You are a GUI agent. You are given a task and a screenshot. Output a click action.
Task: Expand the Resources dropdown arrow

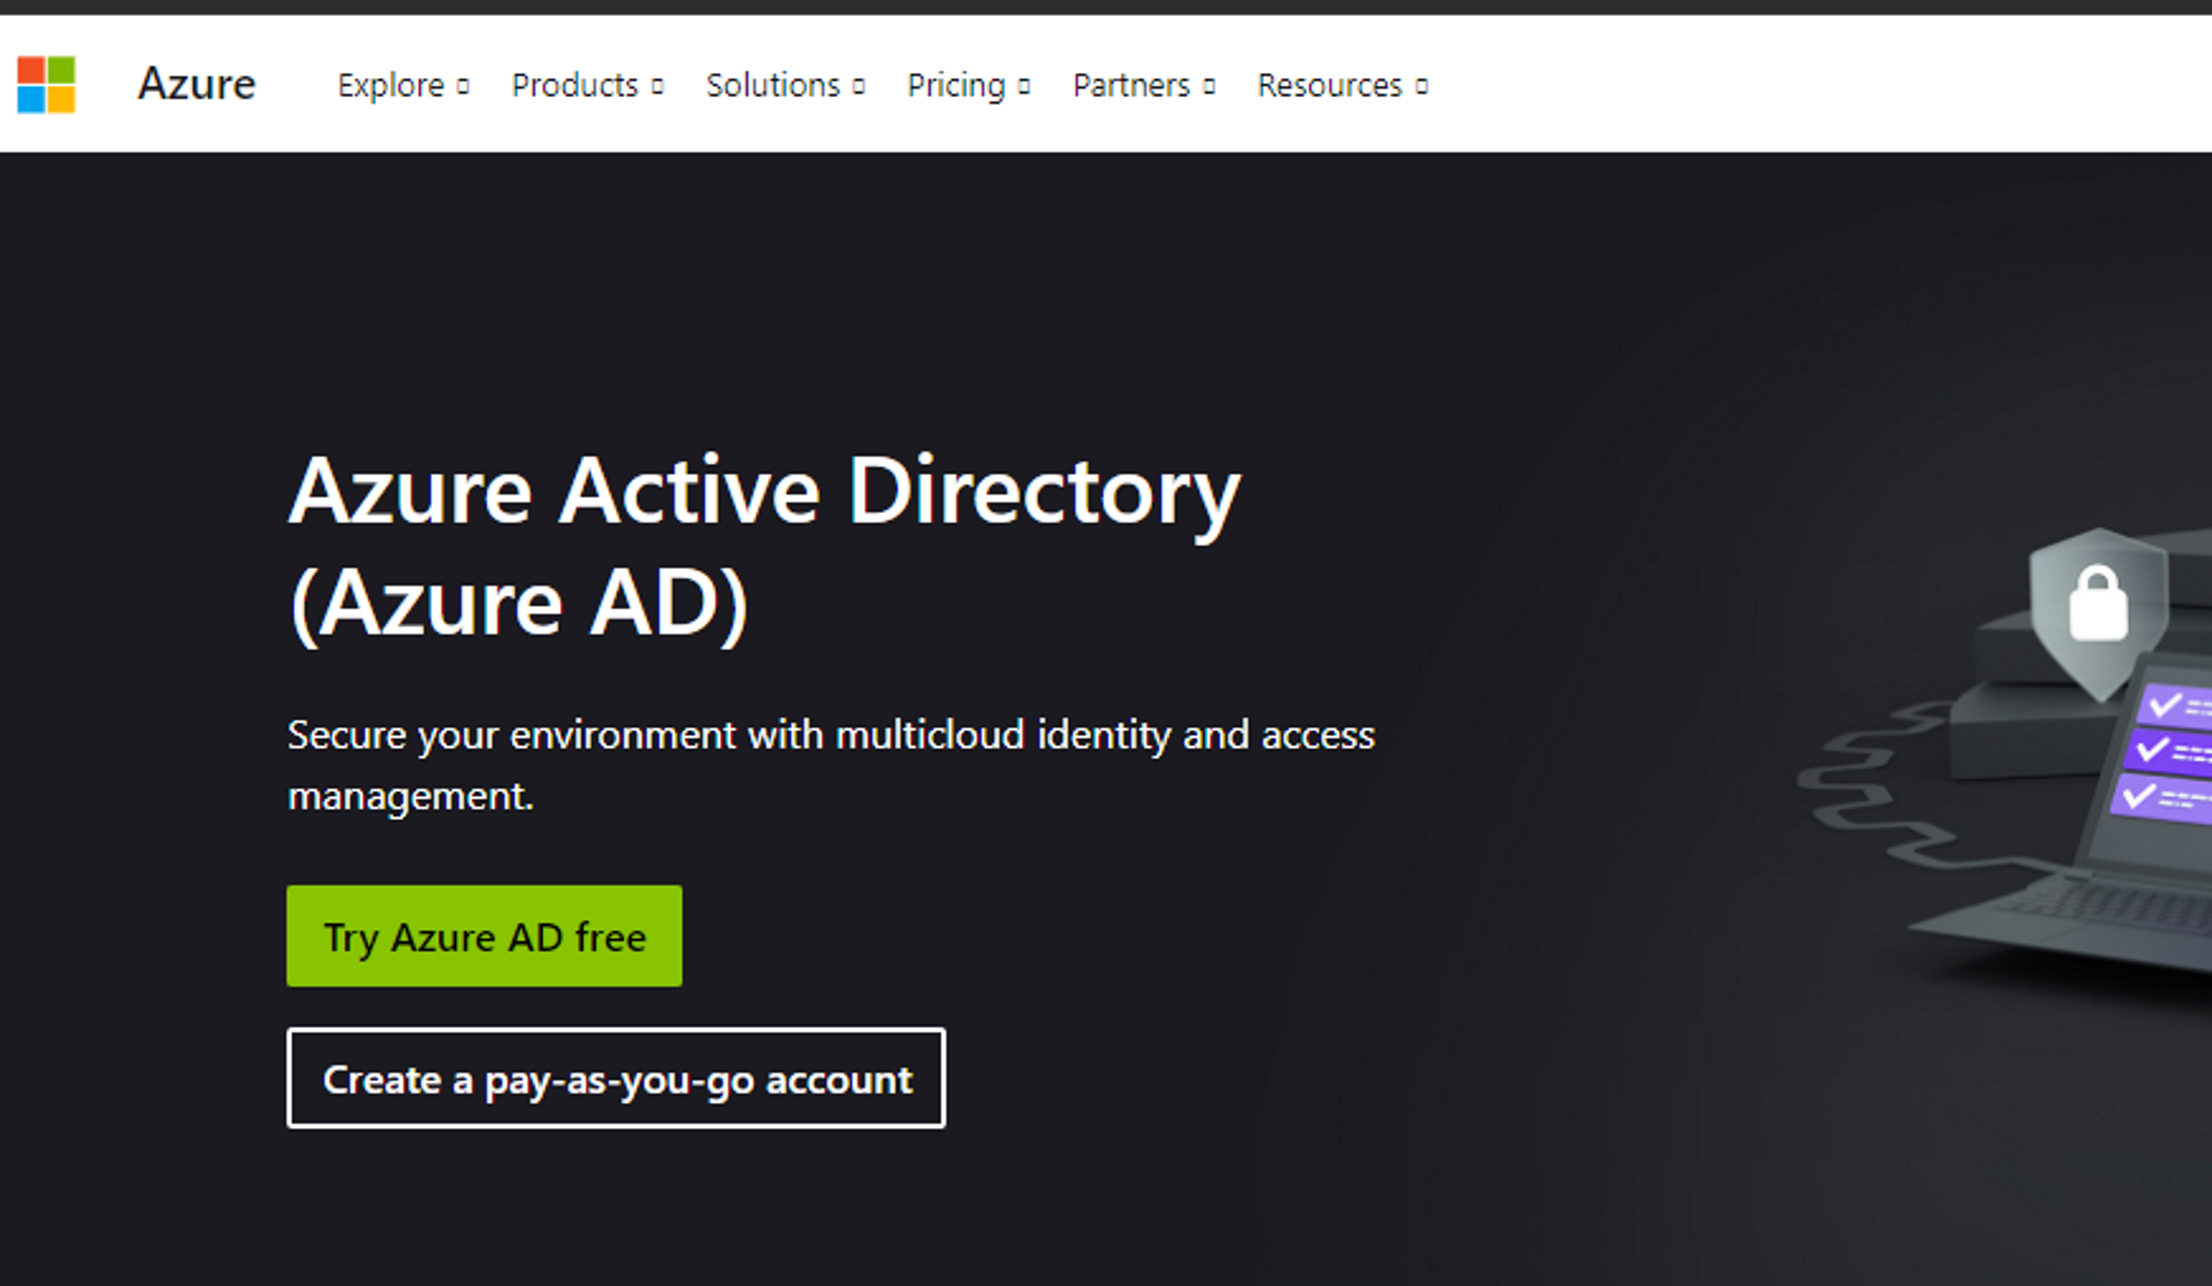pyautogui.click(x=1421, y=87)
